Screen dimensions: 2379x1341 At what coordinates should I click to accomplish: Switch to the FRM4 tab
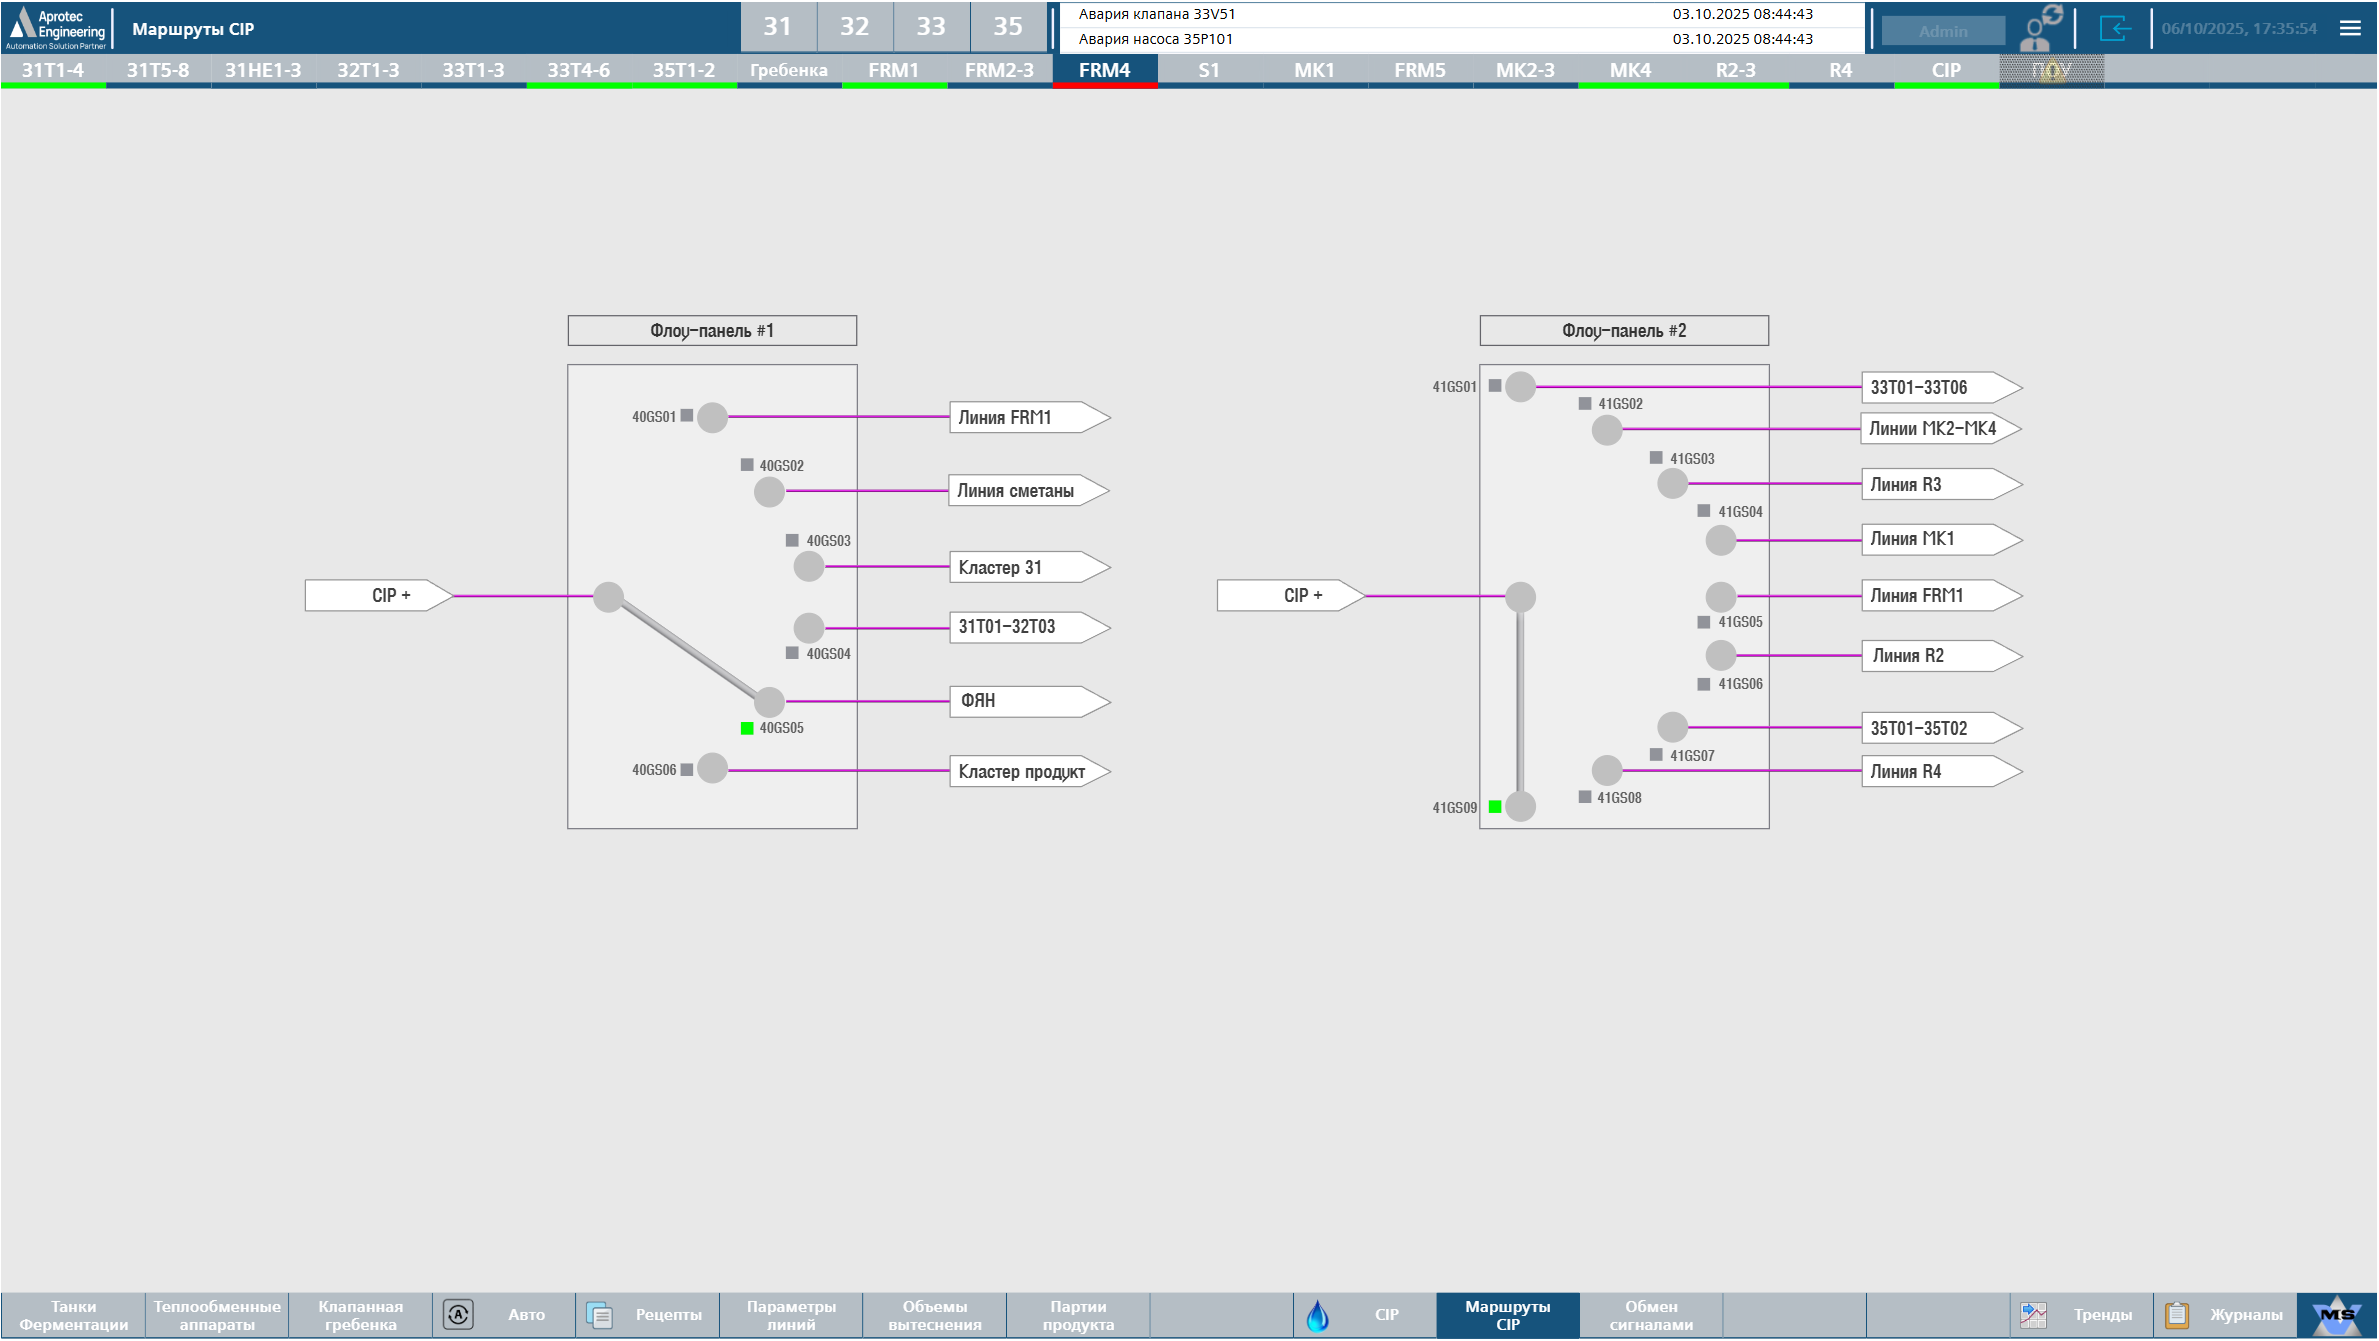coord(1104,70)
